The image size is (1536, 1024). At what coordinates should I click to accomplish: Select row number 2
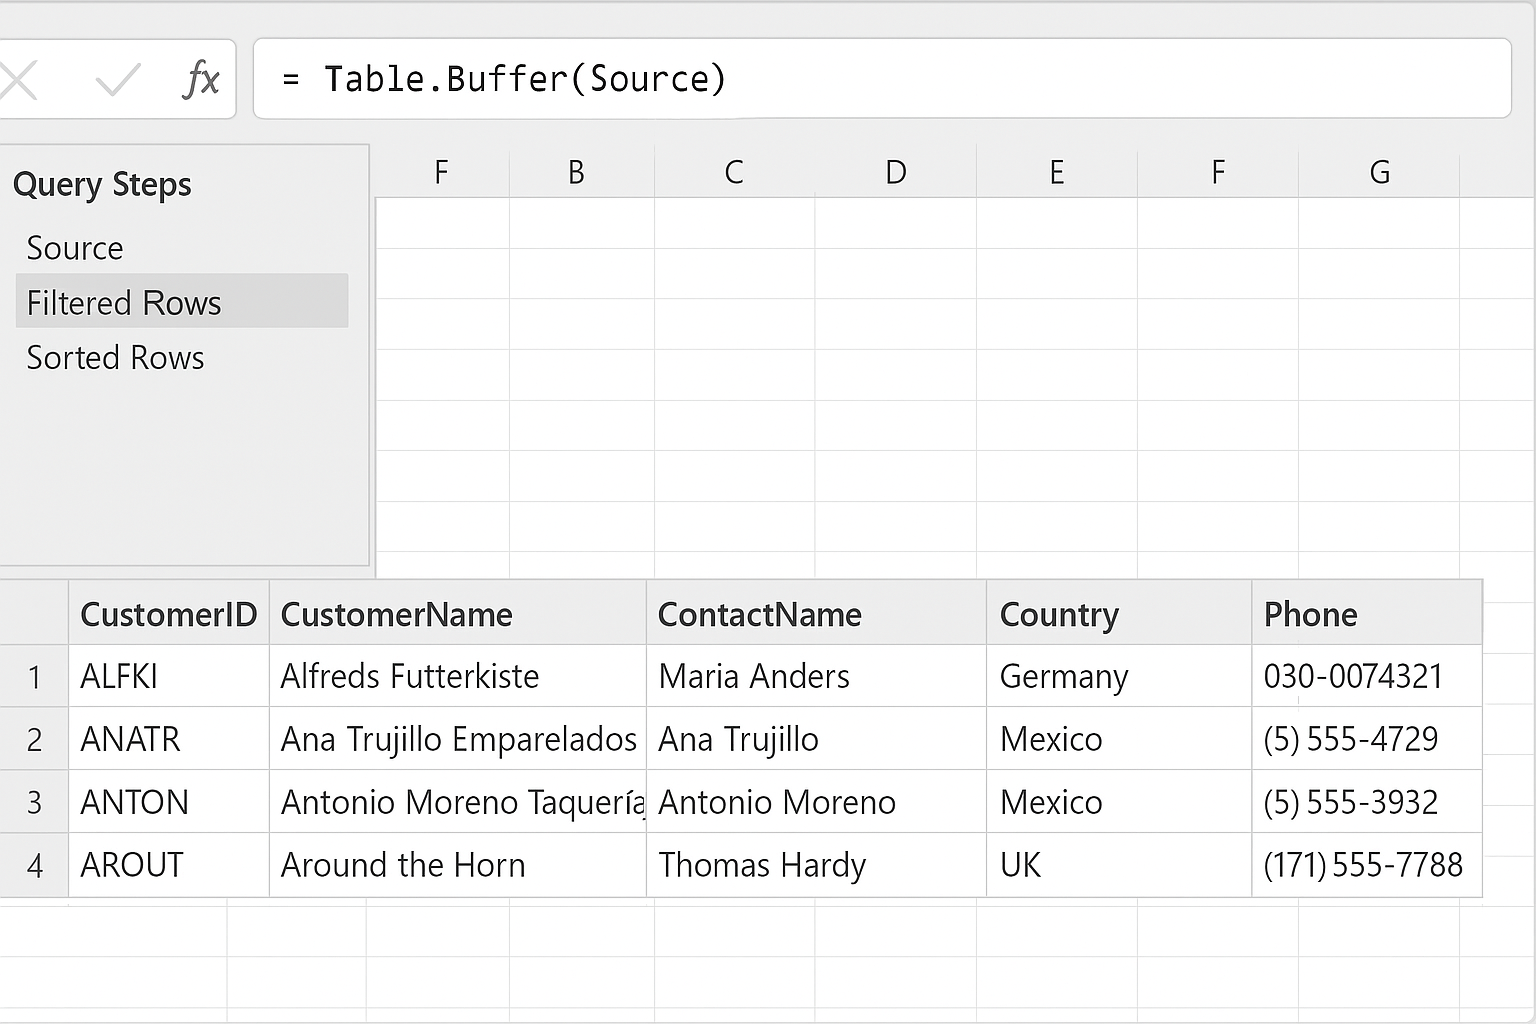pyautogui.click(x=34, y=740)
